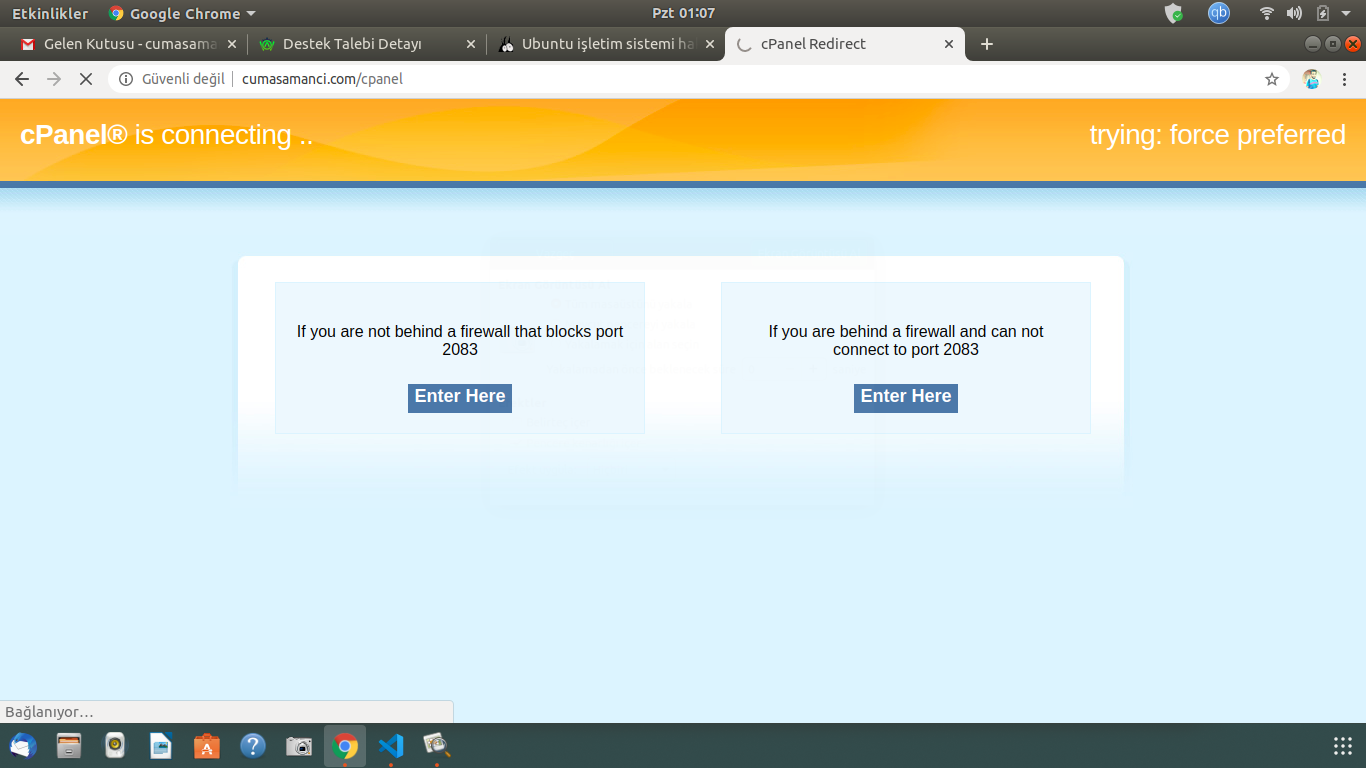Go back to the previous page
Screen dimensions: 1366x768
(x=22, y=79)
